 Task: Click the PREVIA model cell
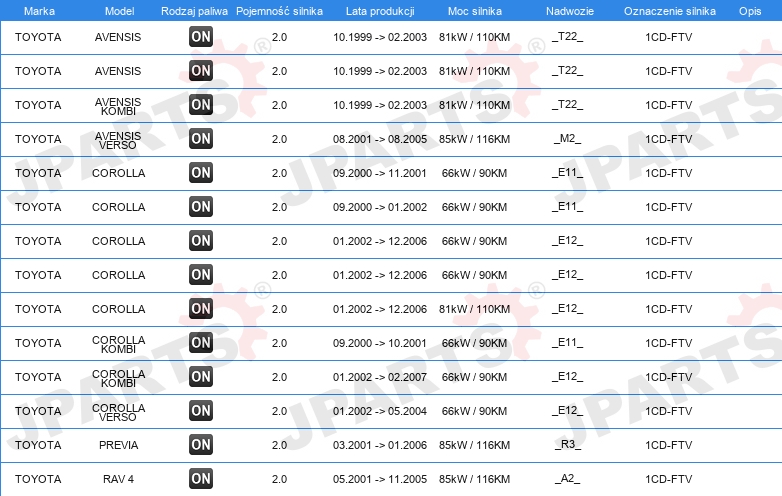(x=118, y=445)
